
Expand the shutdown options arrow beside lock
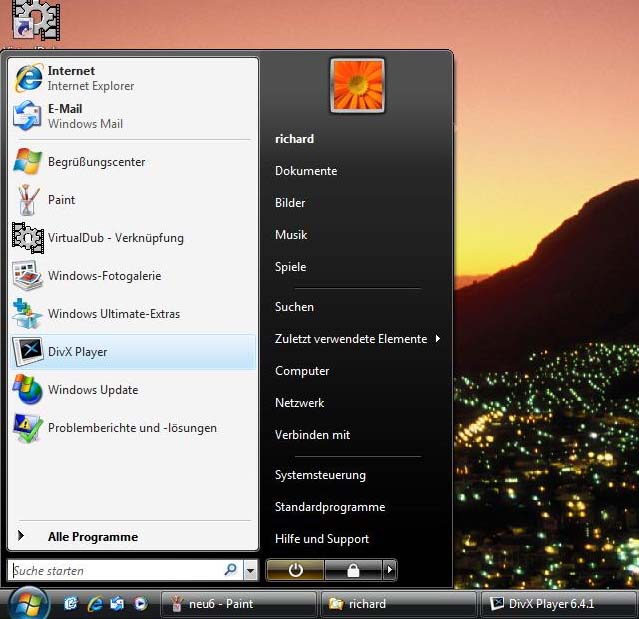(x=390, y=570)
